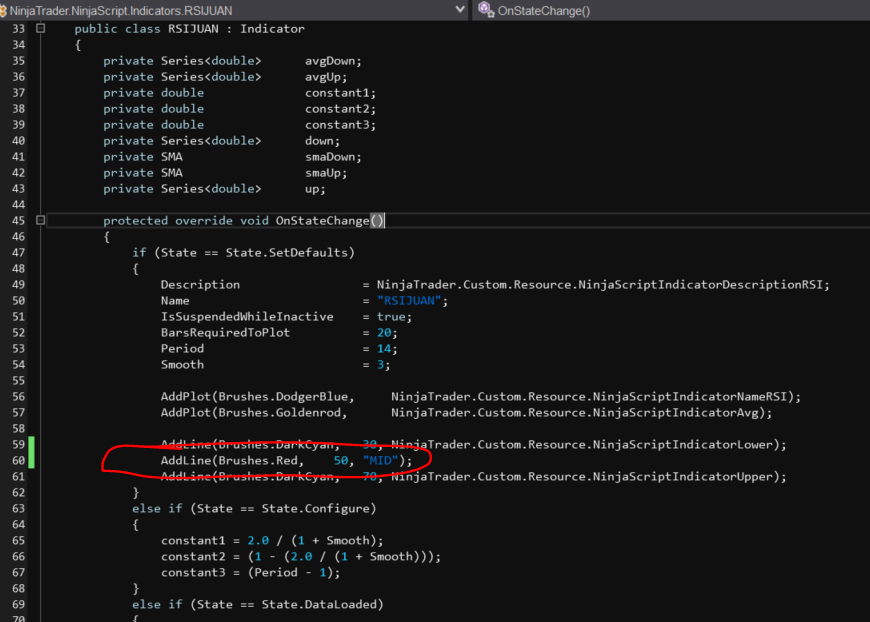870x622 pixels.
Task: Click line number 33 in the gutter
Action: tap(18, 29)
